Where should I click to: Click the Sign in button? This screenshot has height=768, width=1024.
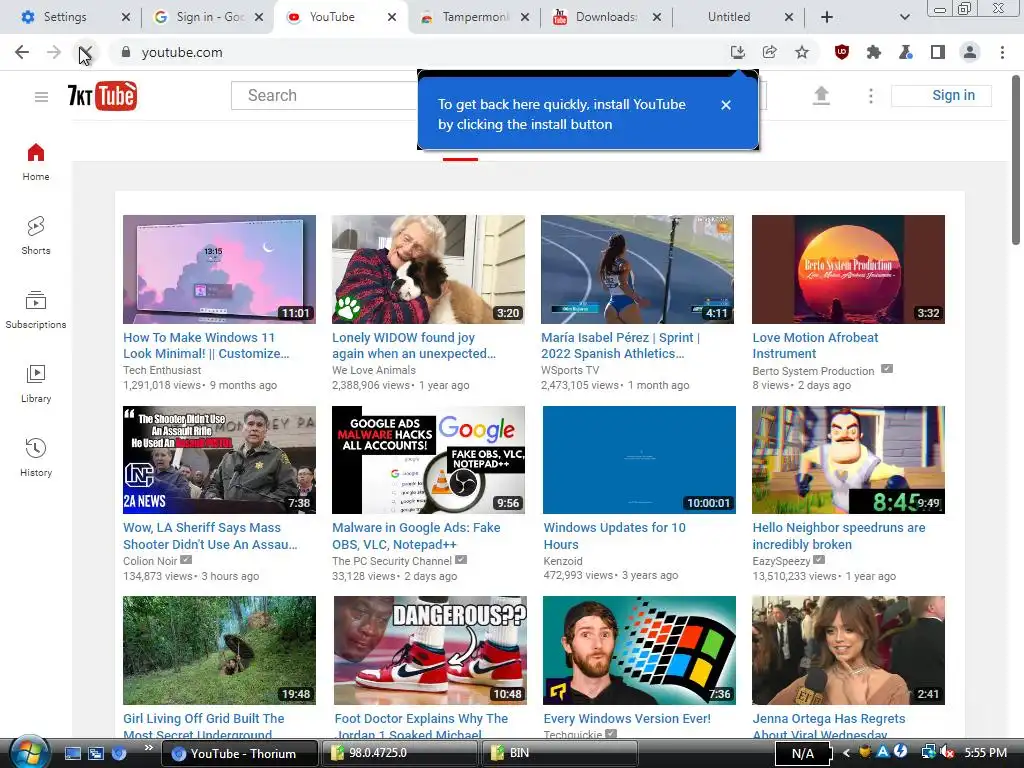pyautogui.click(x=941, y=95)
